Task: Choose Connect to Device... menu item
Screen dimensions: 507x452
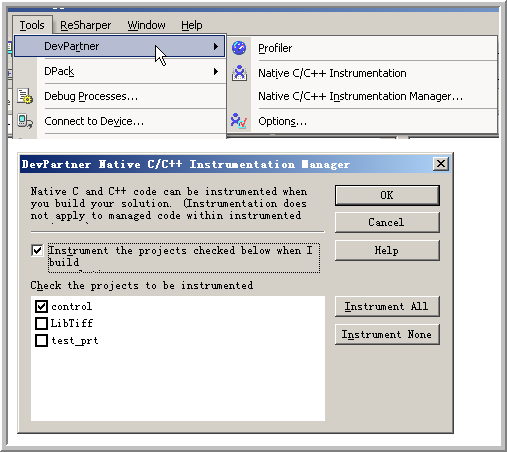Action: [x=120, y=121]
